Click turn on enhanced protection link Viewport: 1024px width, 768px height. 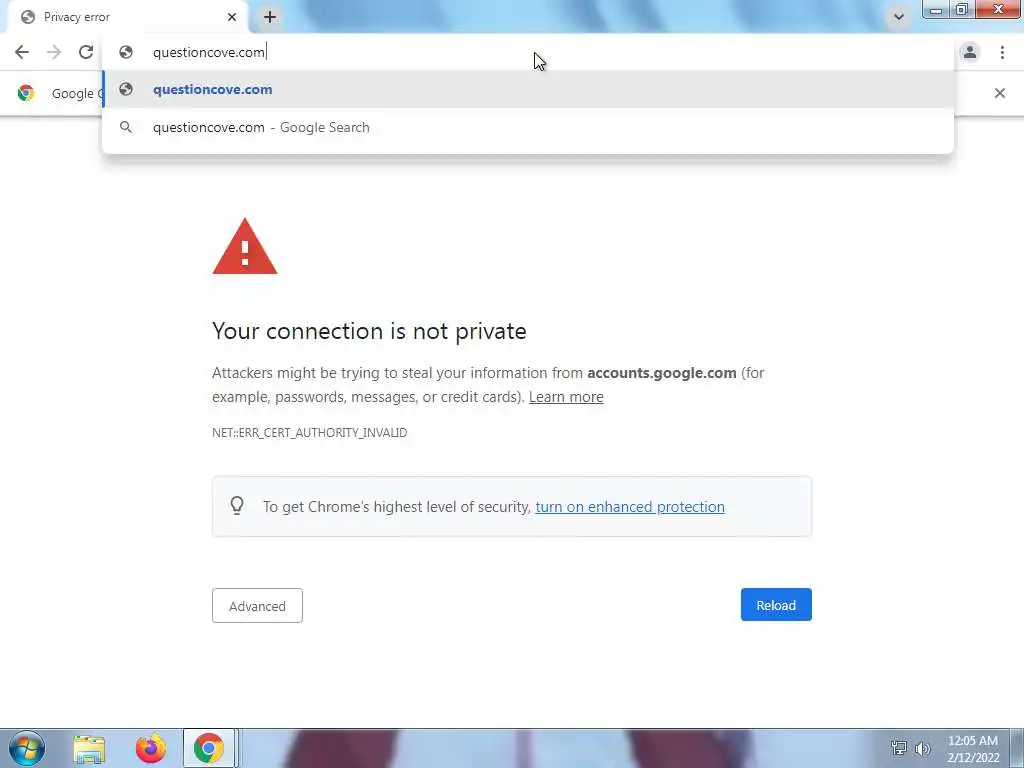630,507
